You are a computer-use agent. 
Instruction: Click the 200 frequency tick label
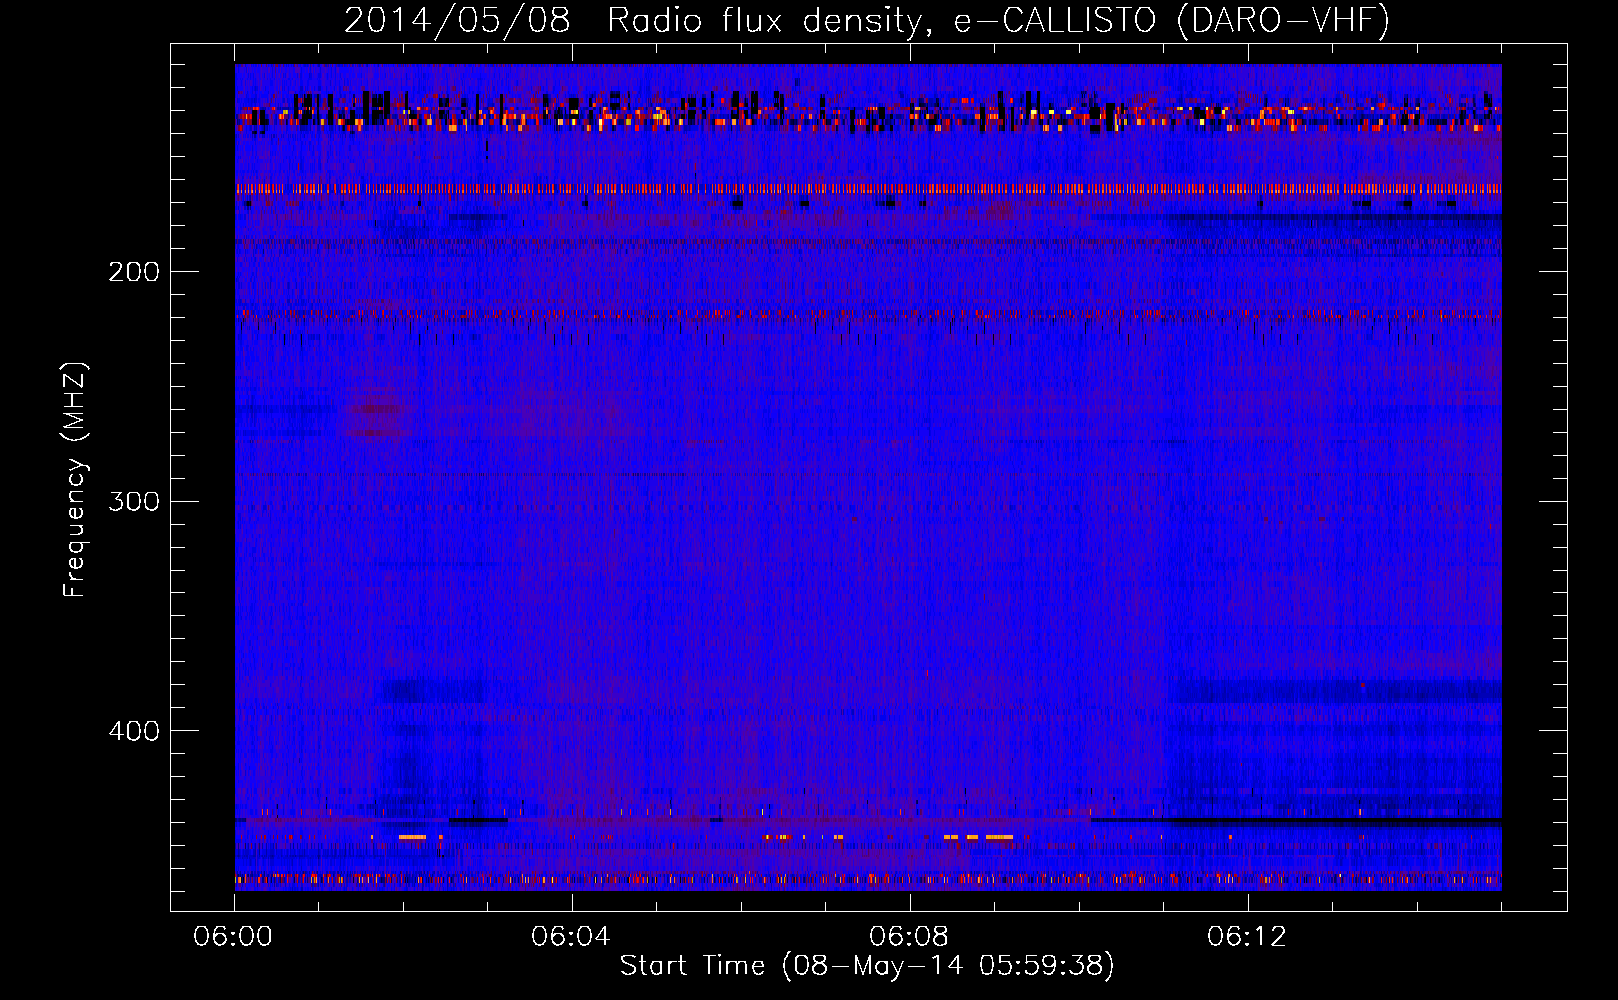tap(134, 272)
